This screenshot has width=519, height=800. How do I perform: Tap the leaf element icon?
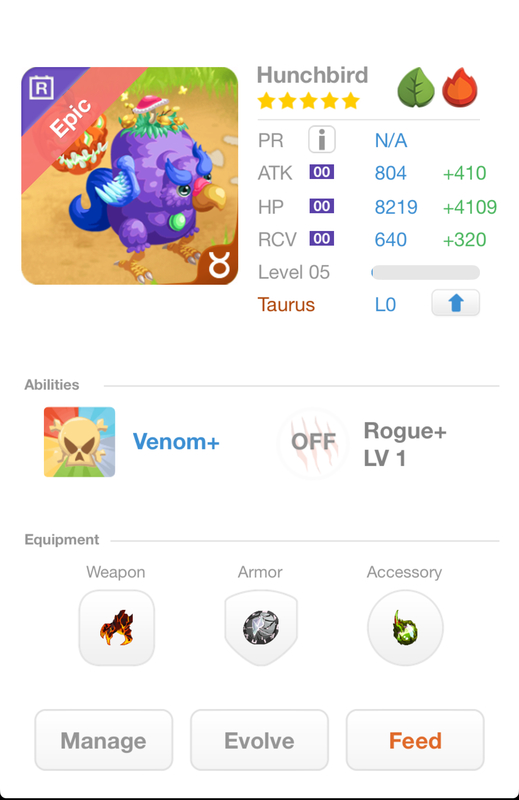pos(416,88)
